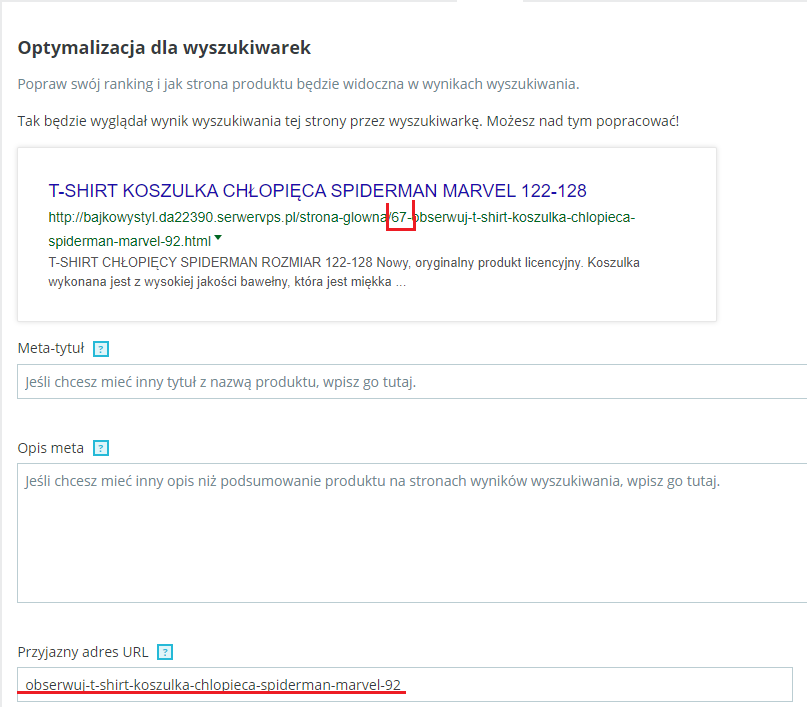Screen dimensions: 807x707
Task: Select the Przyjazny adres URL input field
Action: click(404, 685)
